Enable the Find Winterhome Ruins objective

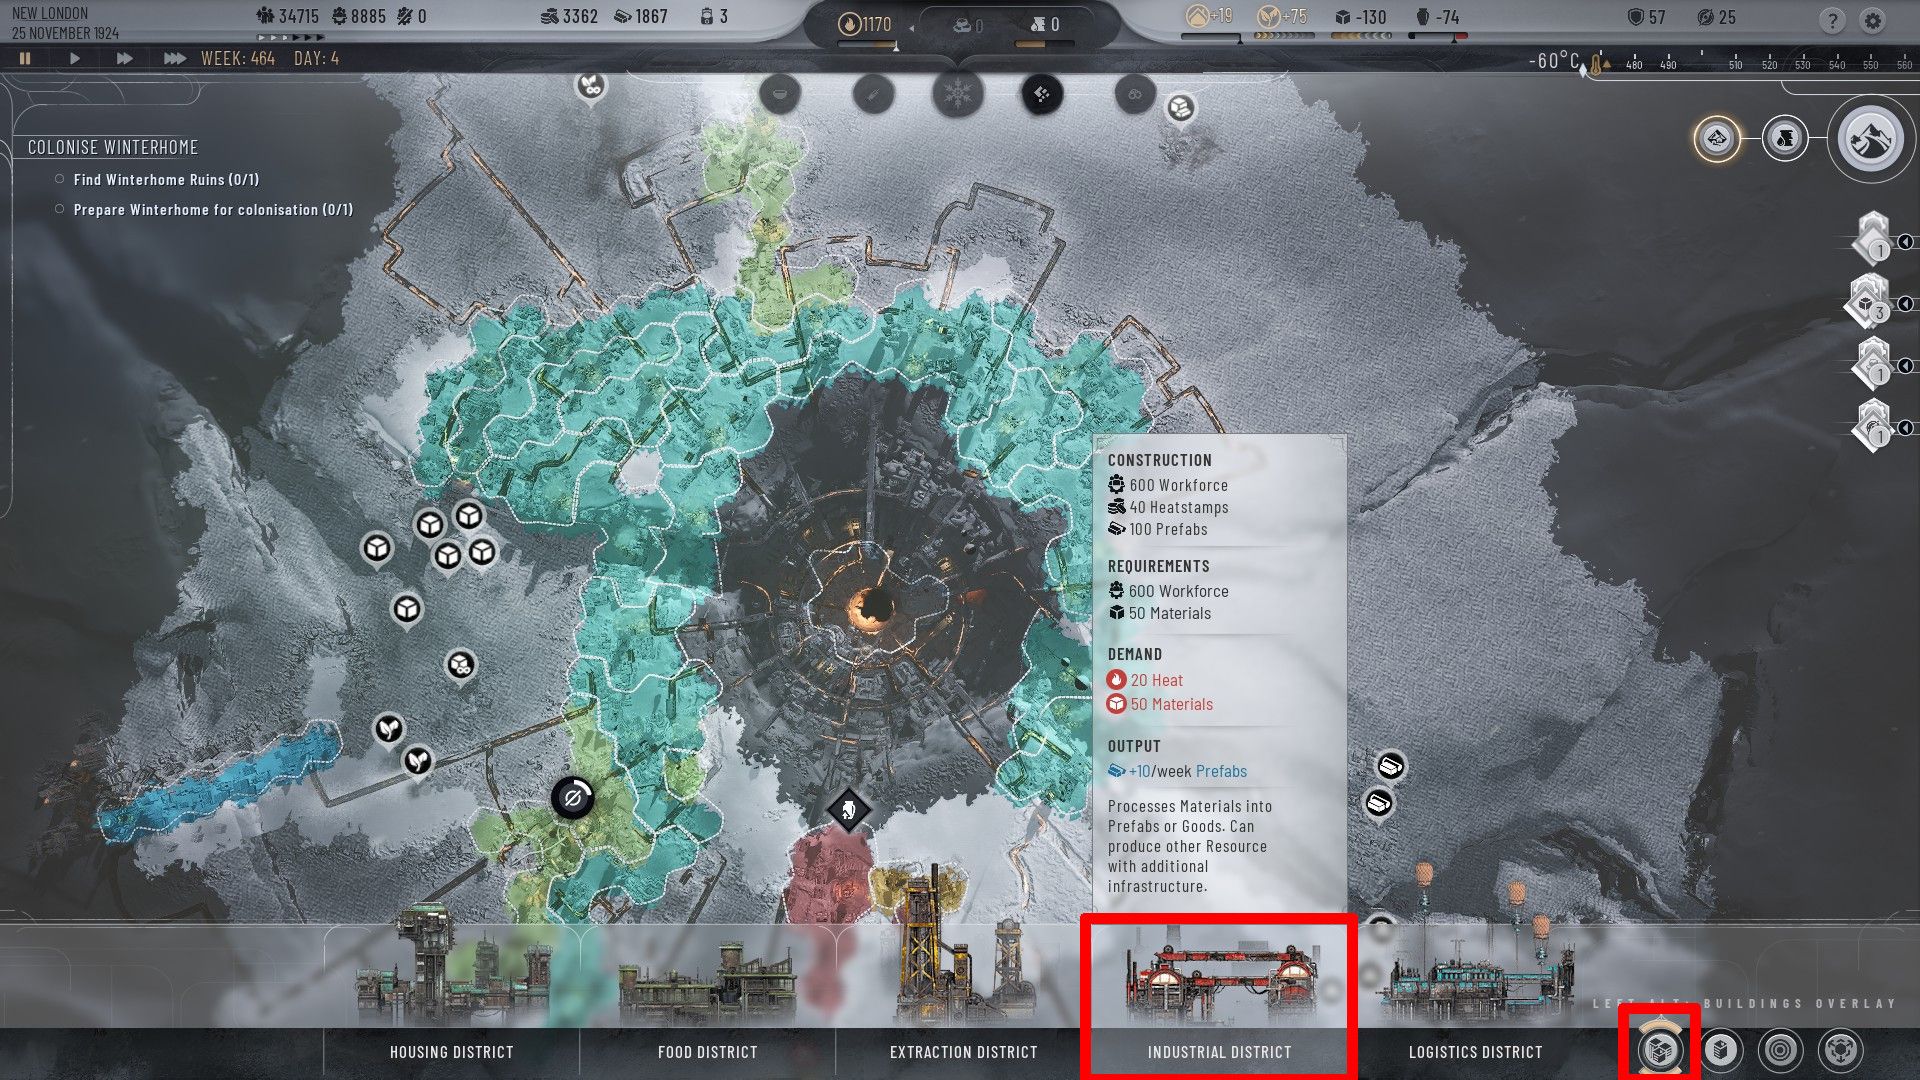(x=62, y=178)
